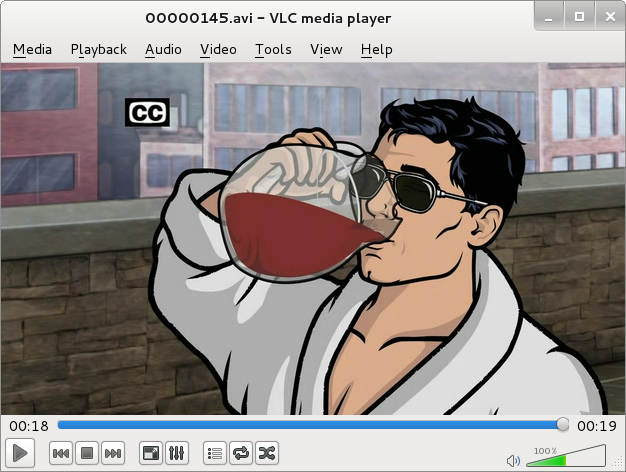
Task: Open the Video menu
Action: [218, 50]
